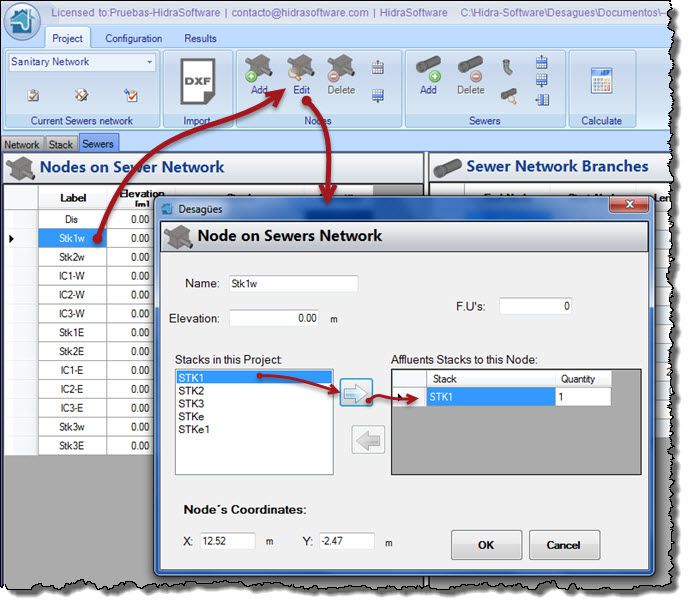Viewport: 690px width, 605px height.
Task: Select the IC3-E node row
Action: point(72,408)
